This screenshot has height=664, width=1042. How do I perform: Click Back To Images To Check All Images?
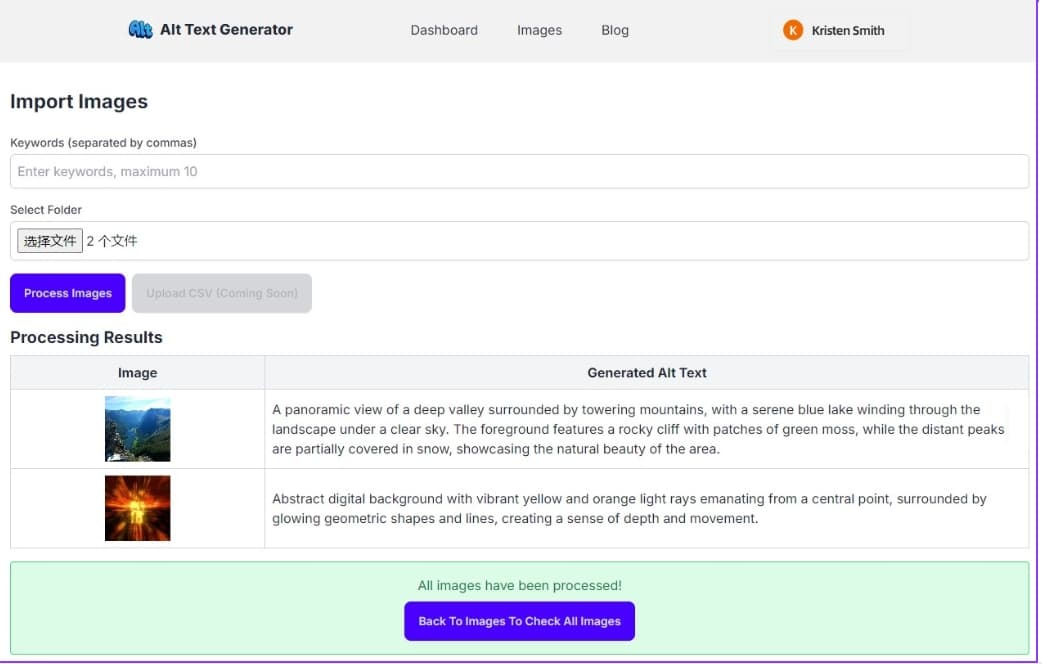[x=519, y=621]
